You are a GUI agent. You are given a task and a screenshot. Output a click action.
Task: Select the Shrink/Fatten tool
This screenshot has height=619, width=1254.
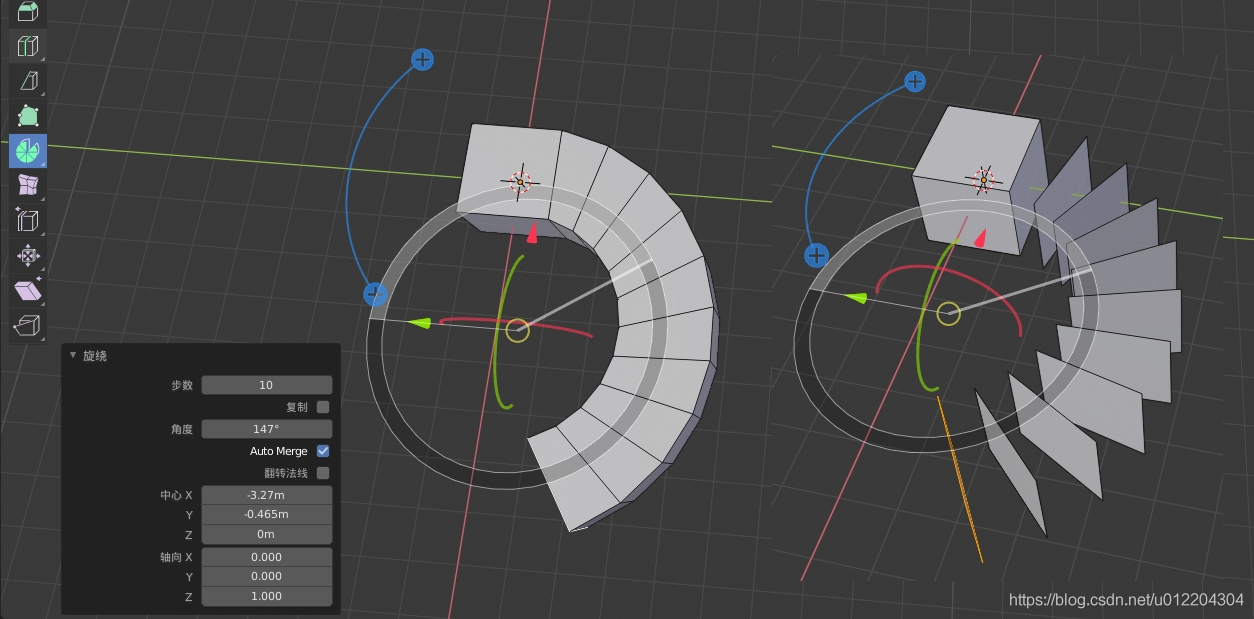coord(28,255)
